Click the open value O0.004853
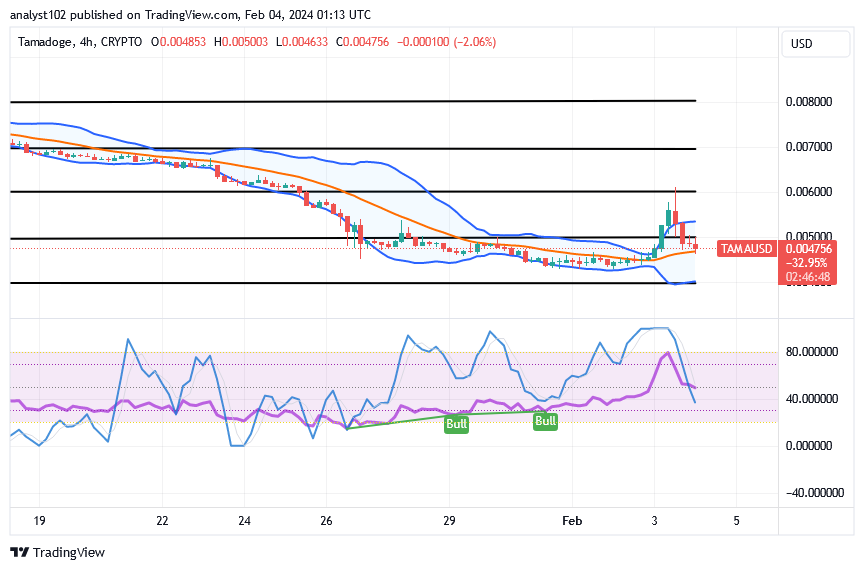Screen dimensions: 864x570 point(179,42)
